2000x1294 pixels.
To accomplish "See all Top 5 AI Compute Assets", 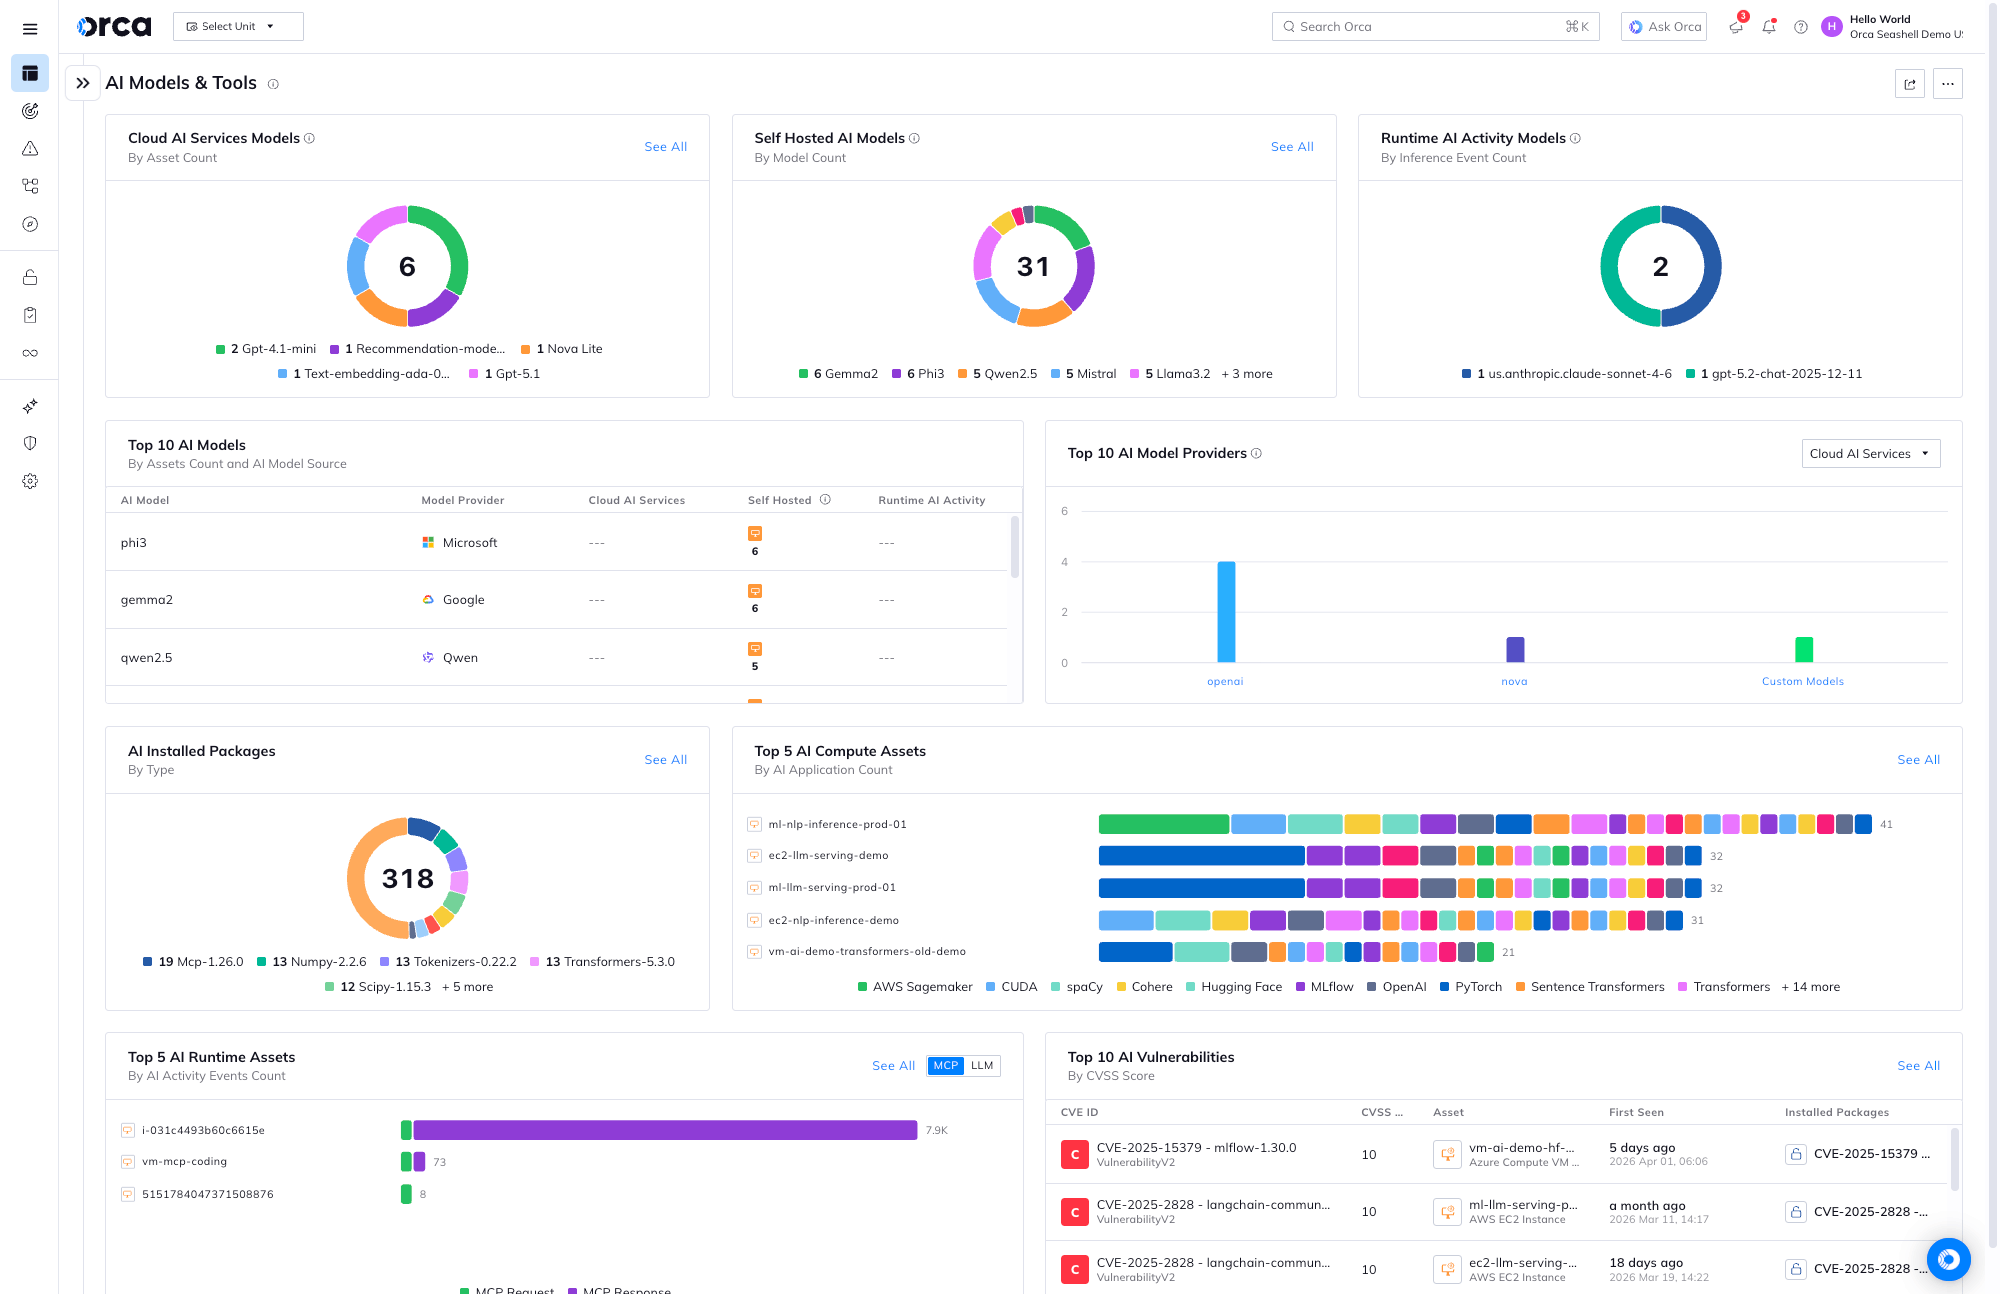I will click(x=1918, y=760).
